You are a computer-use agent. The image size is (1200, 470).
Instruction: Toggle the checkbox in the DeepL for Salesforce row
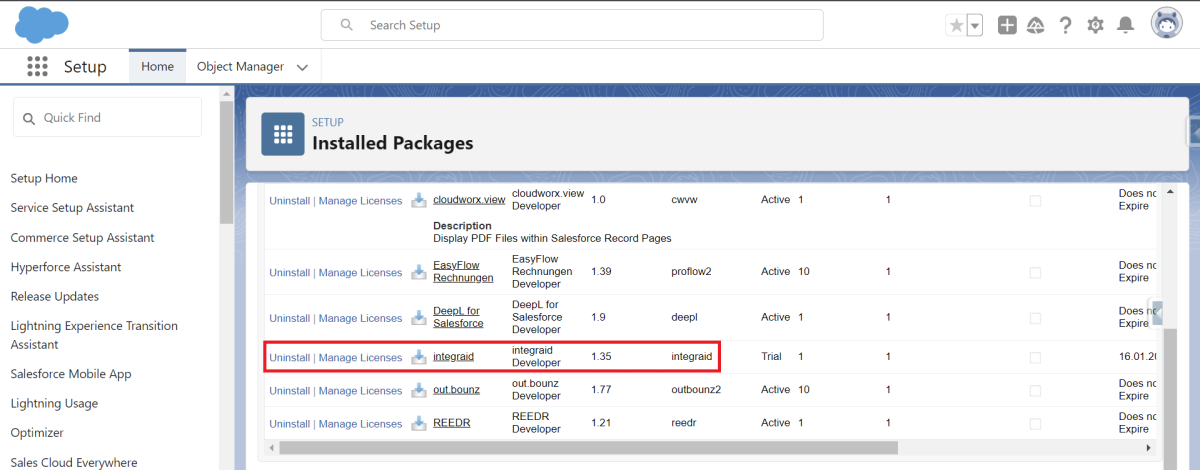point(1035,317)
